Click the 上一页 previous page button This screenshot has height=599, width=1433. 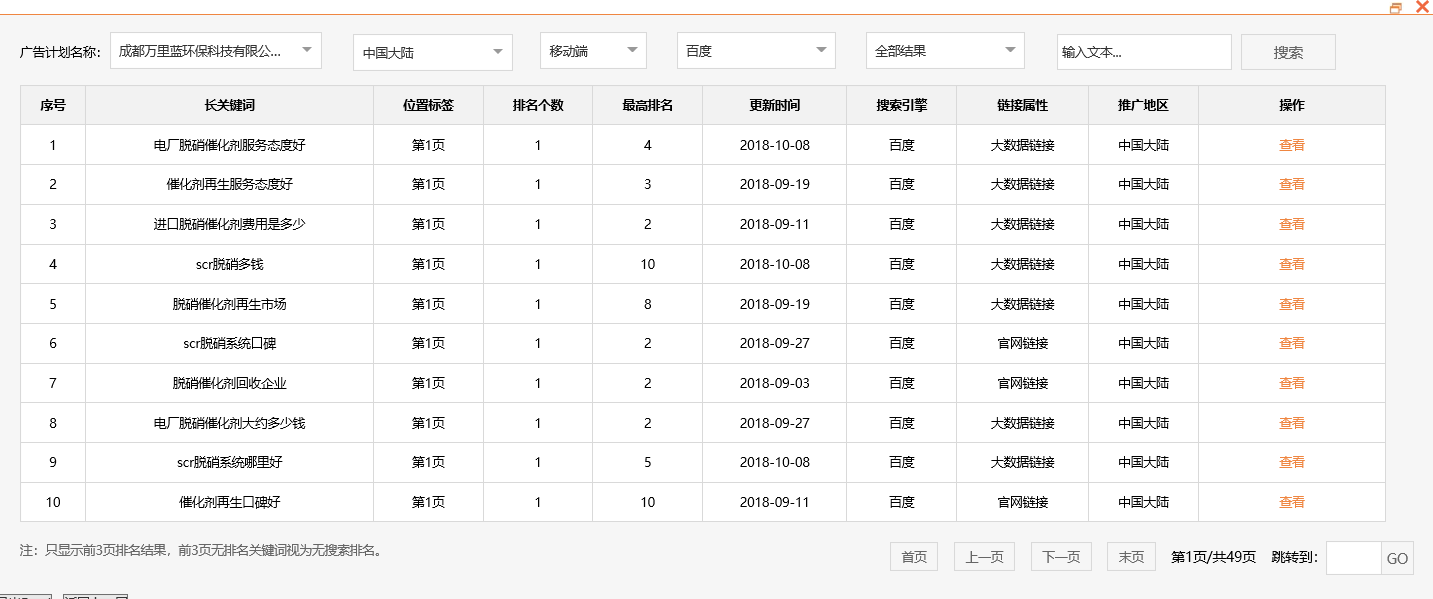pyautogui.click(x=983, y=556)
